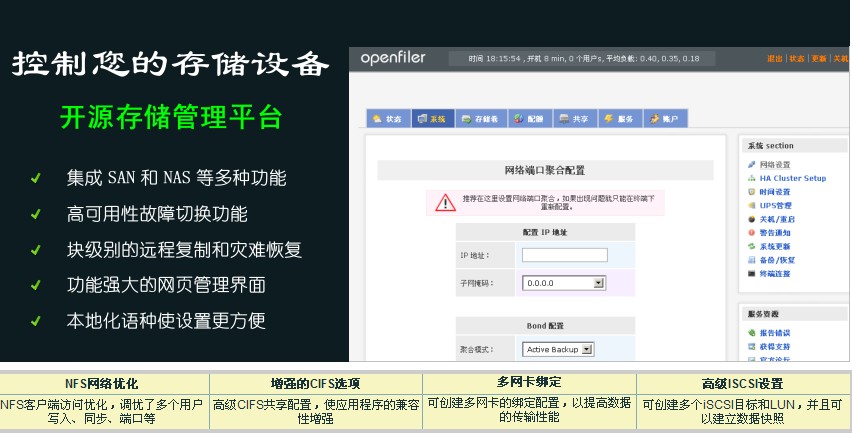Click the 状态 link in top-right header
This screenshot has width=852, height=442.
click(x=797, y=59)
